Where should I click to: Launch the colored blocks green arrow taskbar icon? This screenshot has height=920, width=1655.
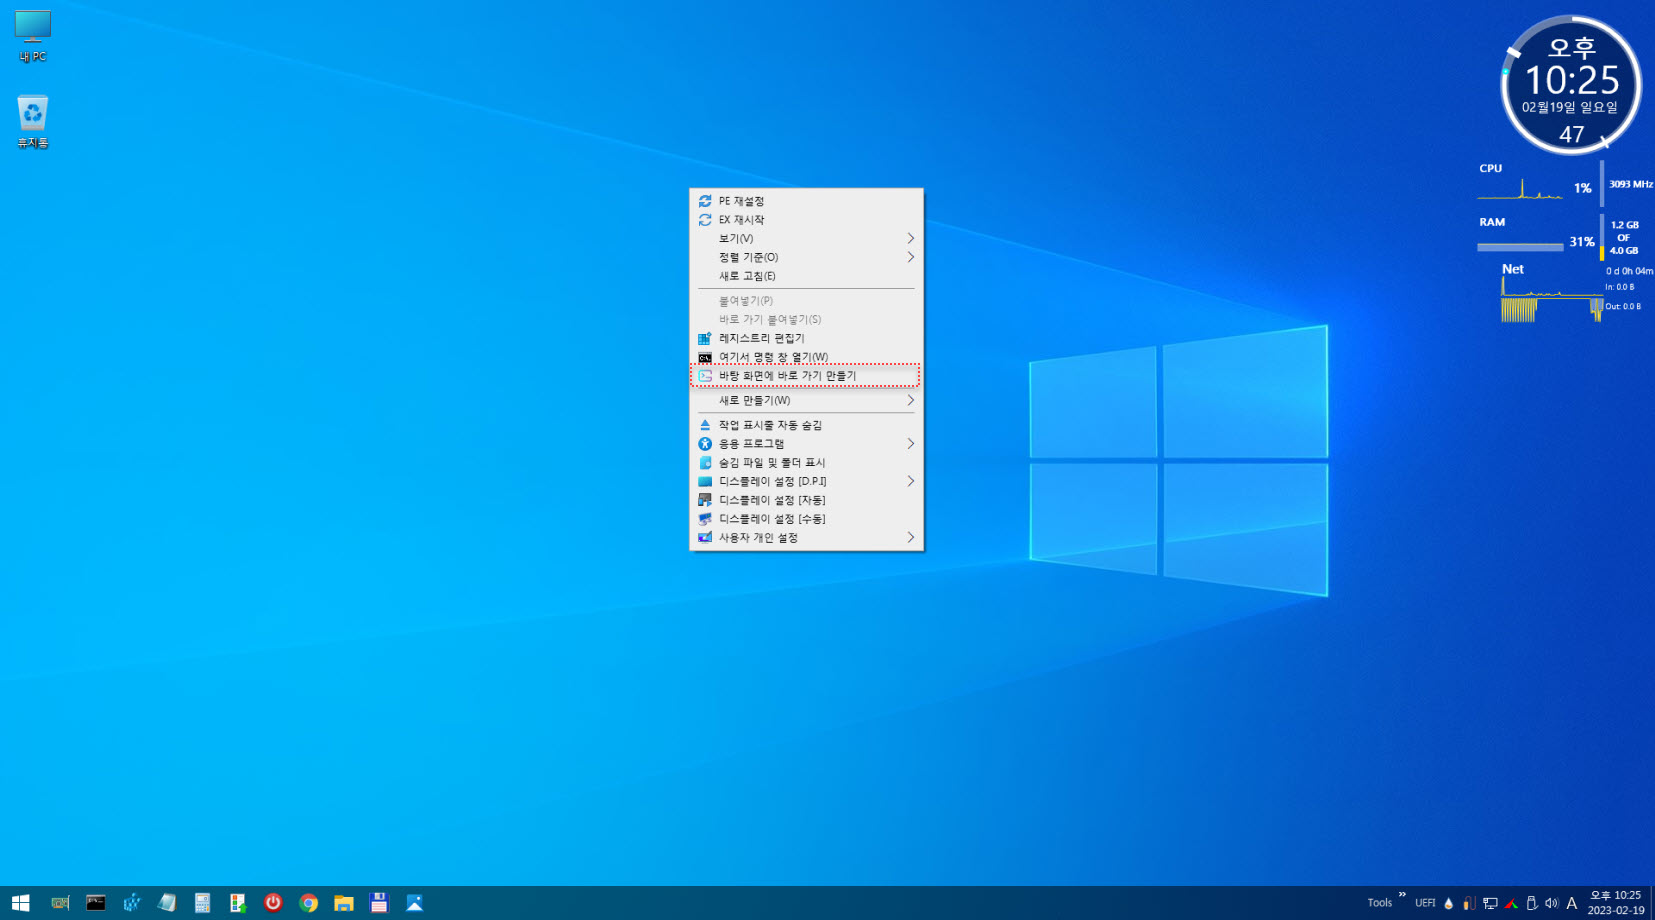point(237,903)
